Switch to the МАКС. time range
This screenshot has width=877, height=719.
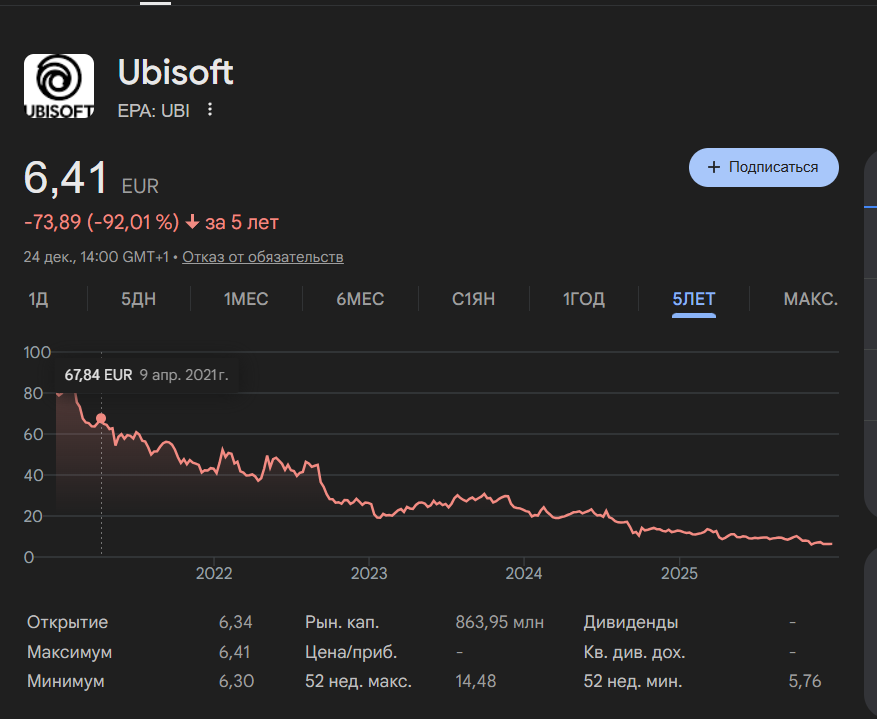810,299
